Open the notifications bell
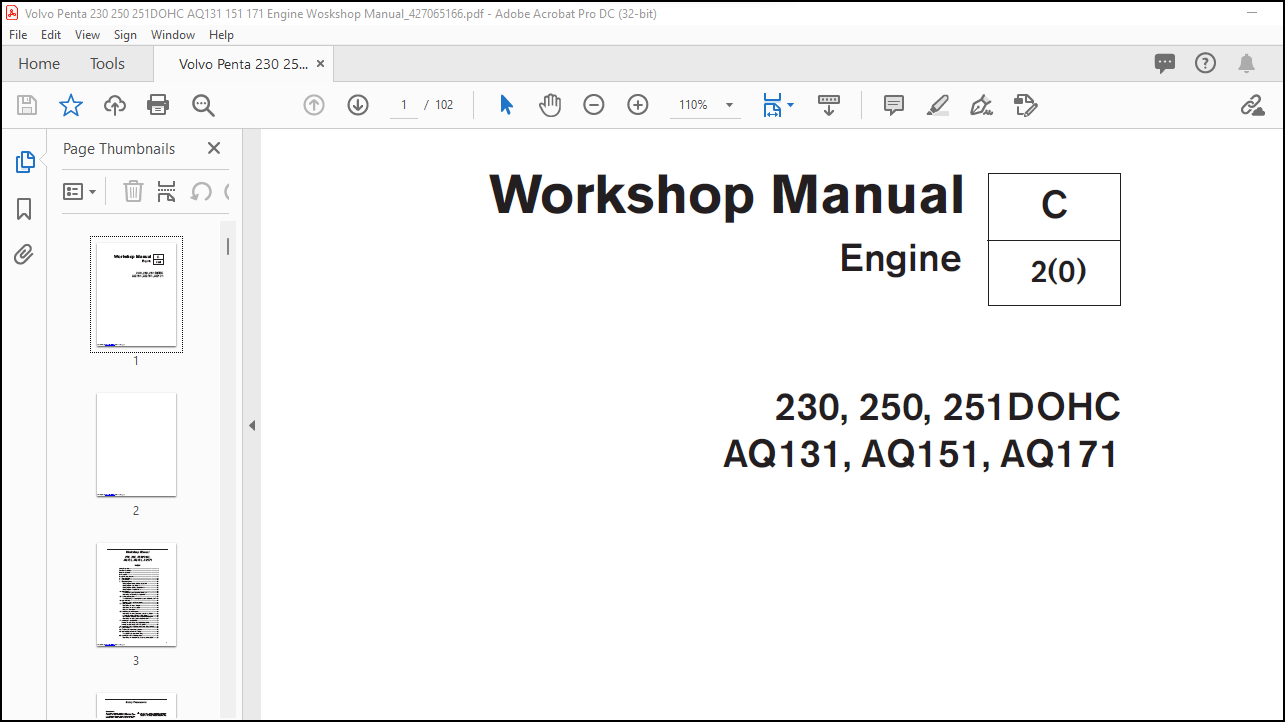Viewport: 1285px width, 722px height. point(1246,63)
